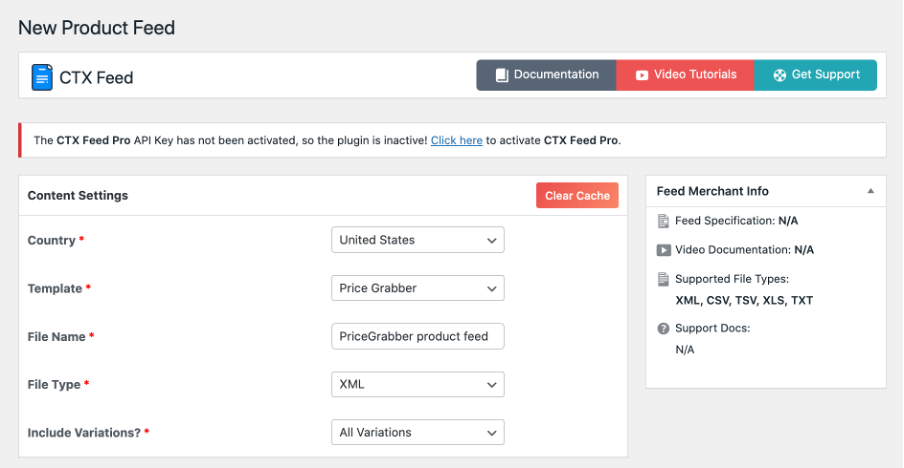
Task: Open the File Type dropdown showing XML
Action: (x=417, y=384)
